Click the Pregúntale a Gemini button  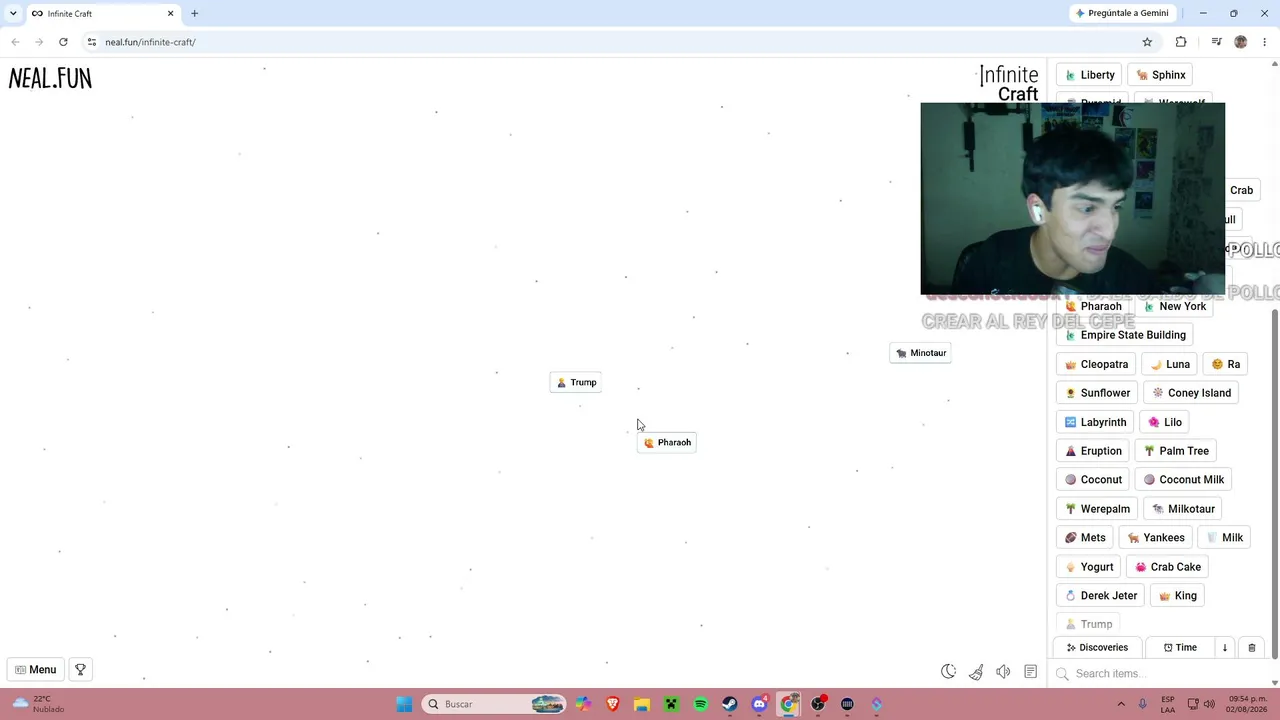pyautogui.click(x=1121, y=13)
